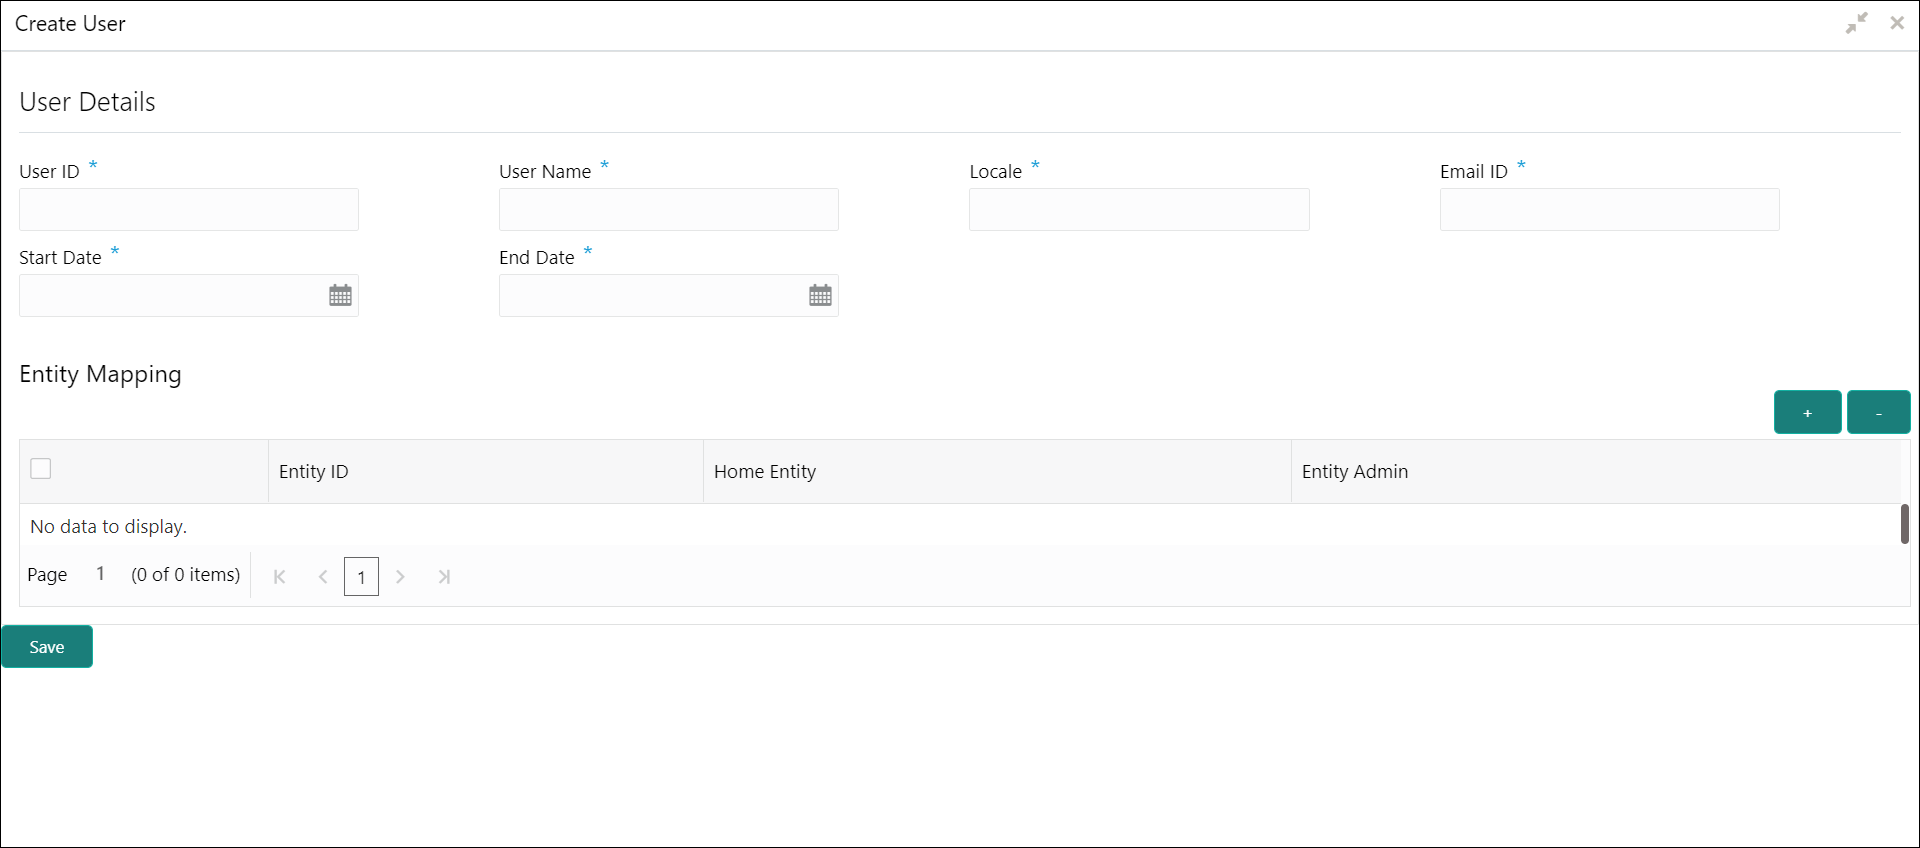
Task: Toggle the select-all checkbox in entity table
Action: click(41, 469)
